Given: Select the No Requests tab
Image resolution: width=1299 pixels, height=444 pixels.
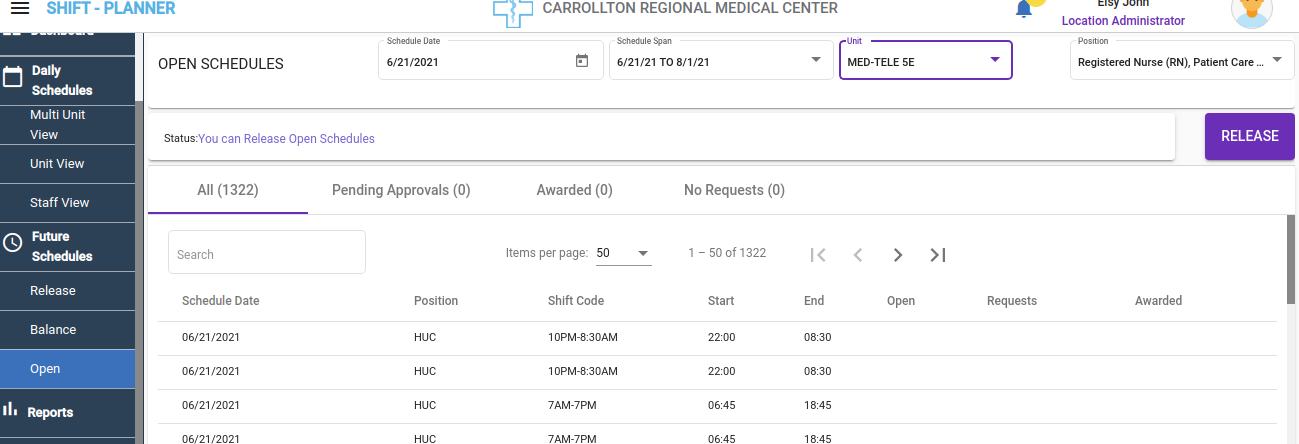Looking at the screenshot, I should (734, 190).
